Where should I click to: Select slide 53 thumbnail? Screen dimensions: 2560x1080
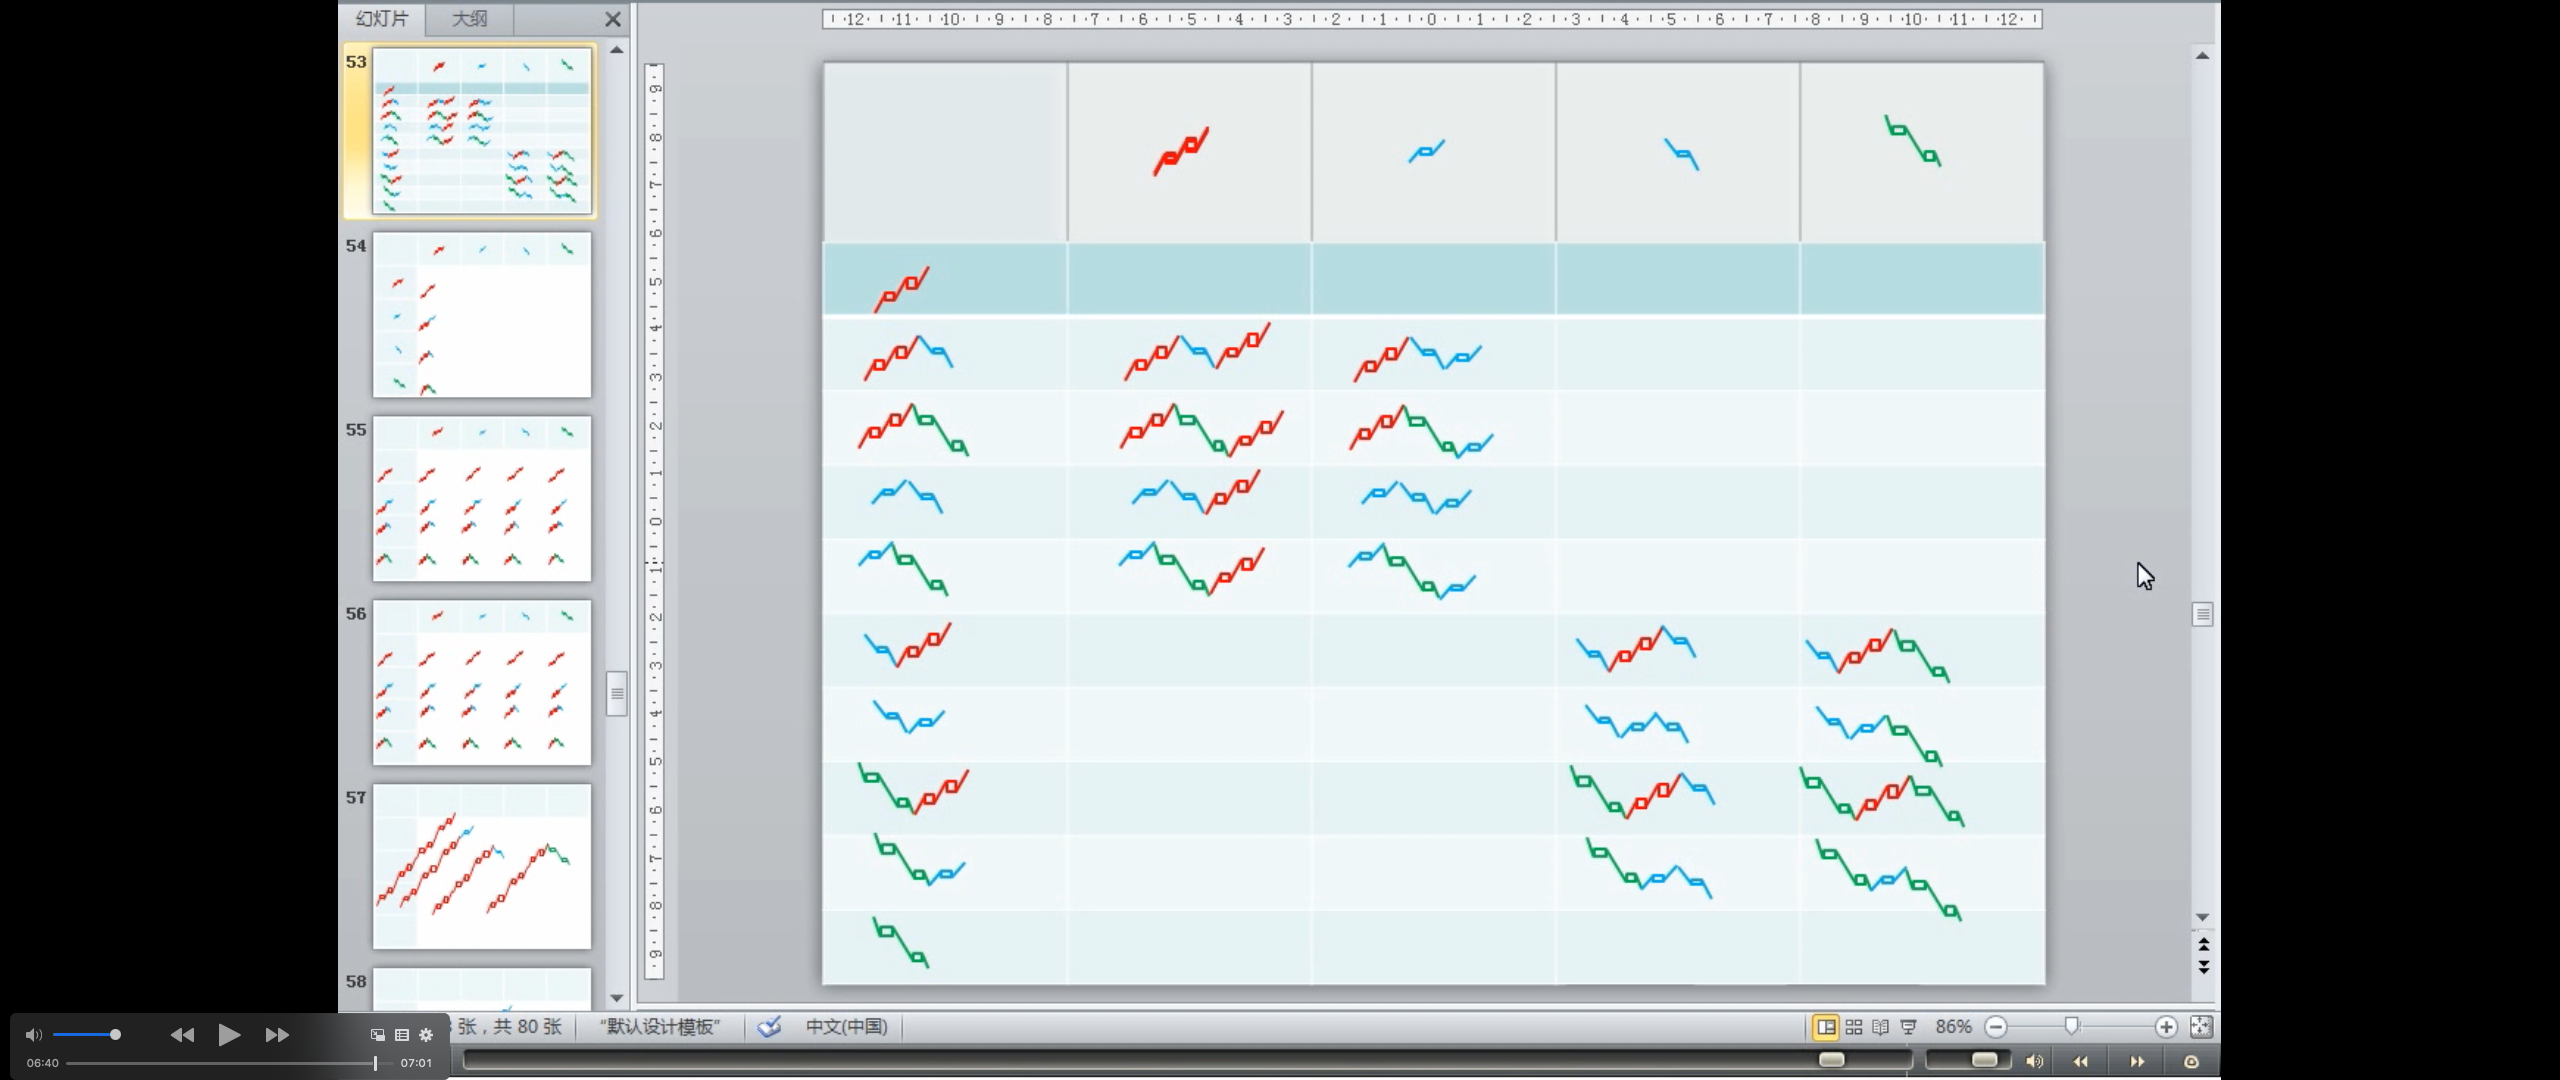(481, 131)
